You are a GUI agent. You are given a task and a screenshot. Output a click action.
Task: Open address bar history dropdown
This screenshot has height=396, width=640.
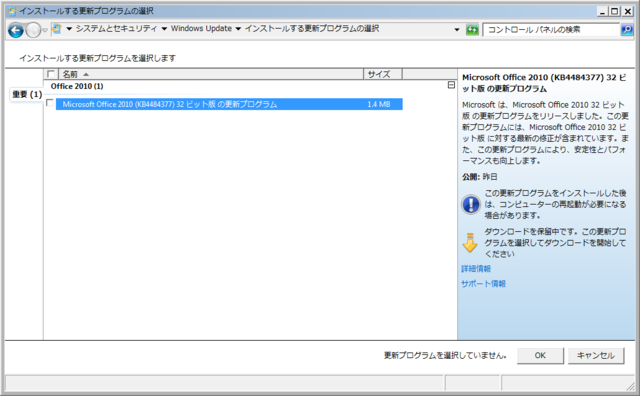457,30
